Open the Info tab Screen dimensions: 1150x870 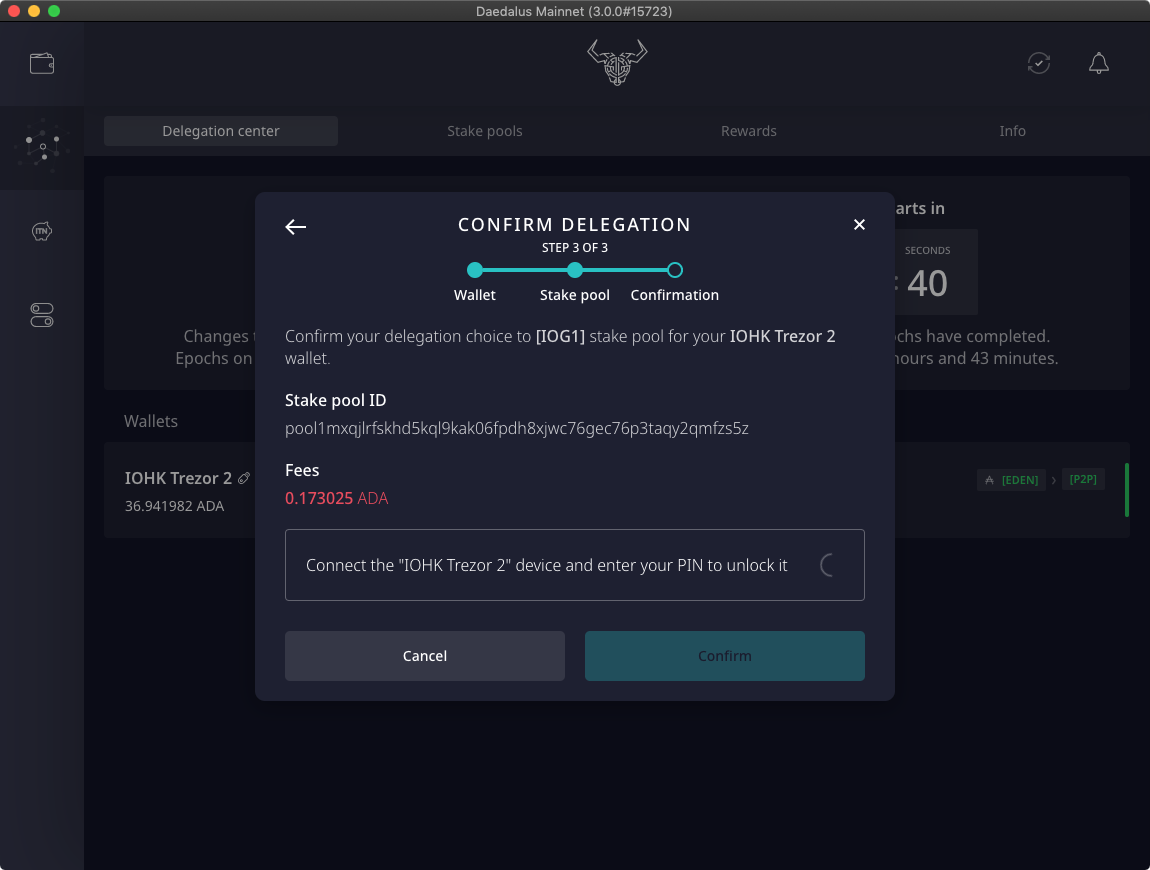point(1012,131)
